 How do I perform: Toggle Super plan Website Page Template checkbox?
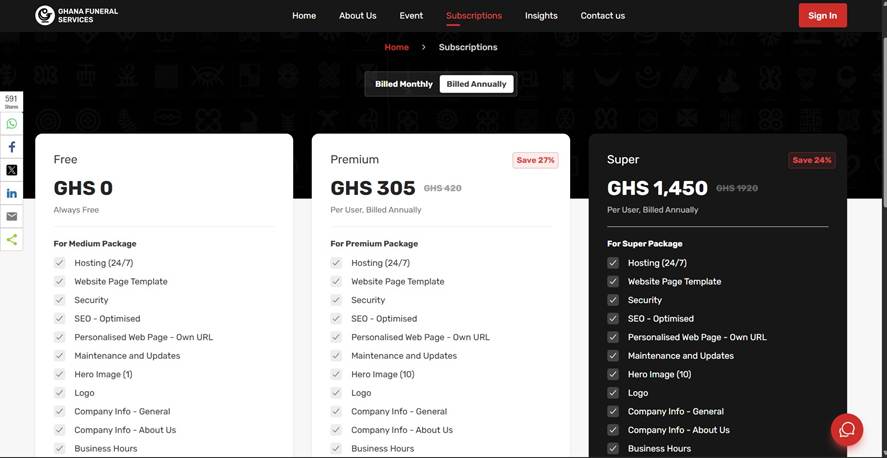click(x=613, y=282)
